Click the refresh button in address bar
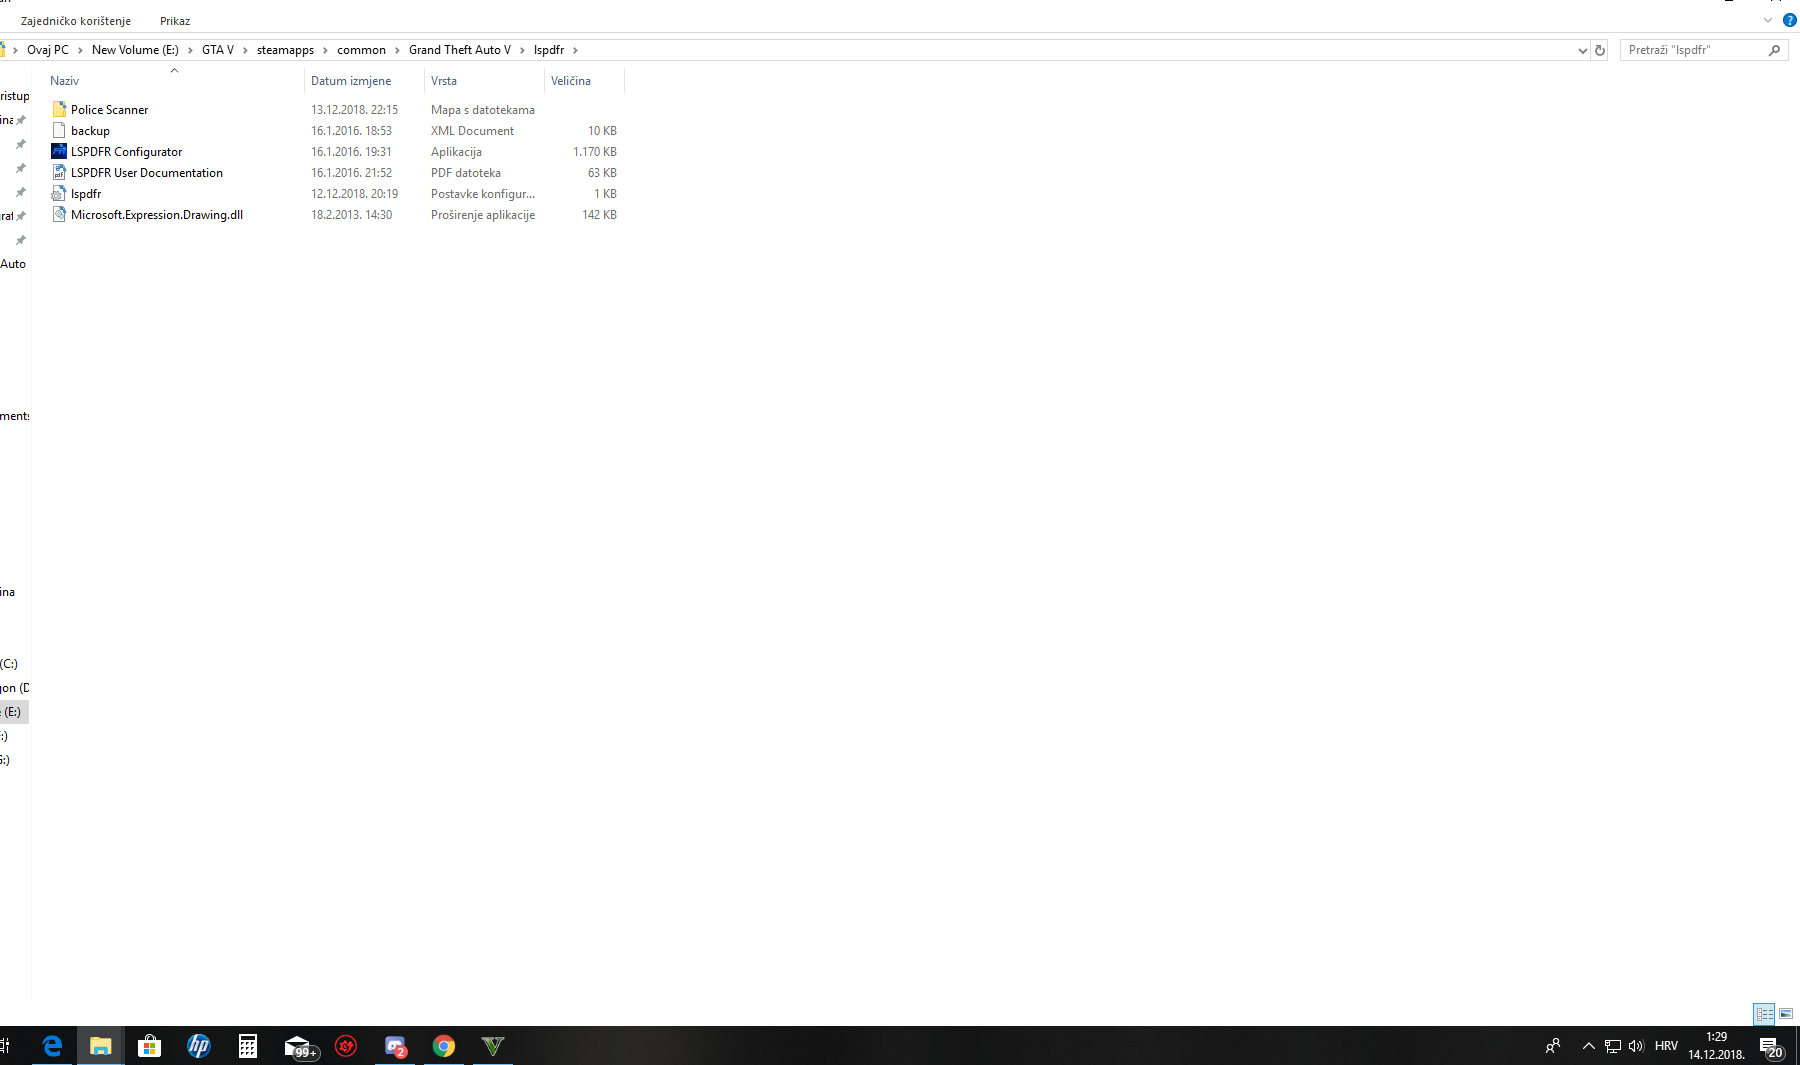 point(1600,50)
